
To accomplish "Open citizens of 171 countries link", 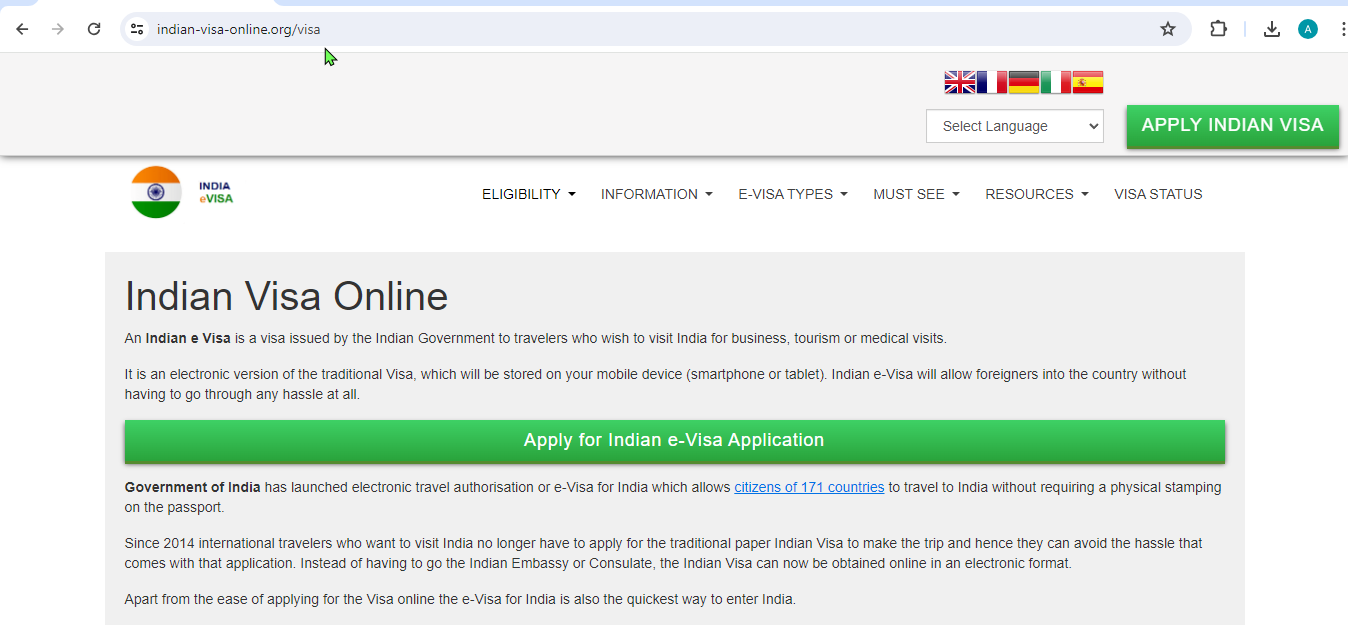I will click(809, 487).
